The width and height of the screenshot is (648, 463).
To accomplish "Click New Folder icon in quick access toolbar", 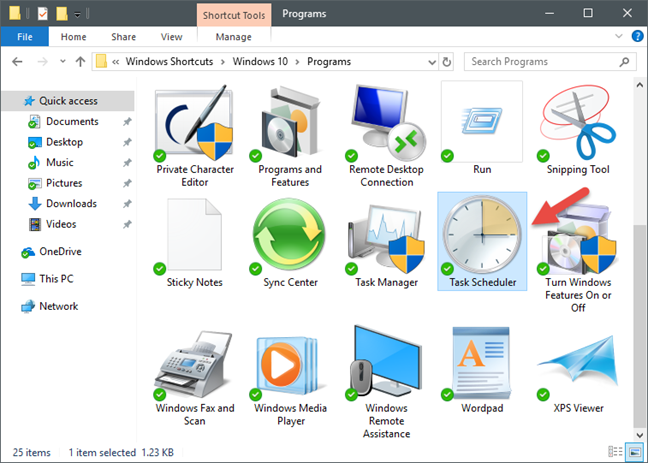I will tap(62, 14).
